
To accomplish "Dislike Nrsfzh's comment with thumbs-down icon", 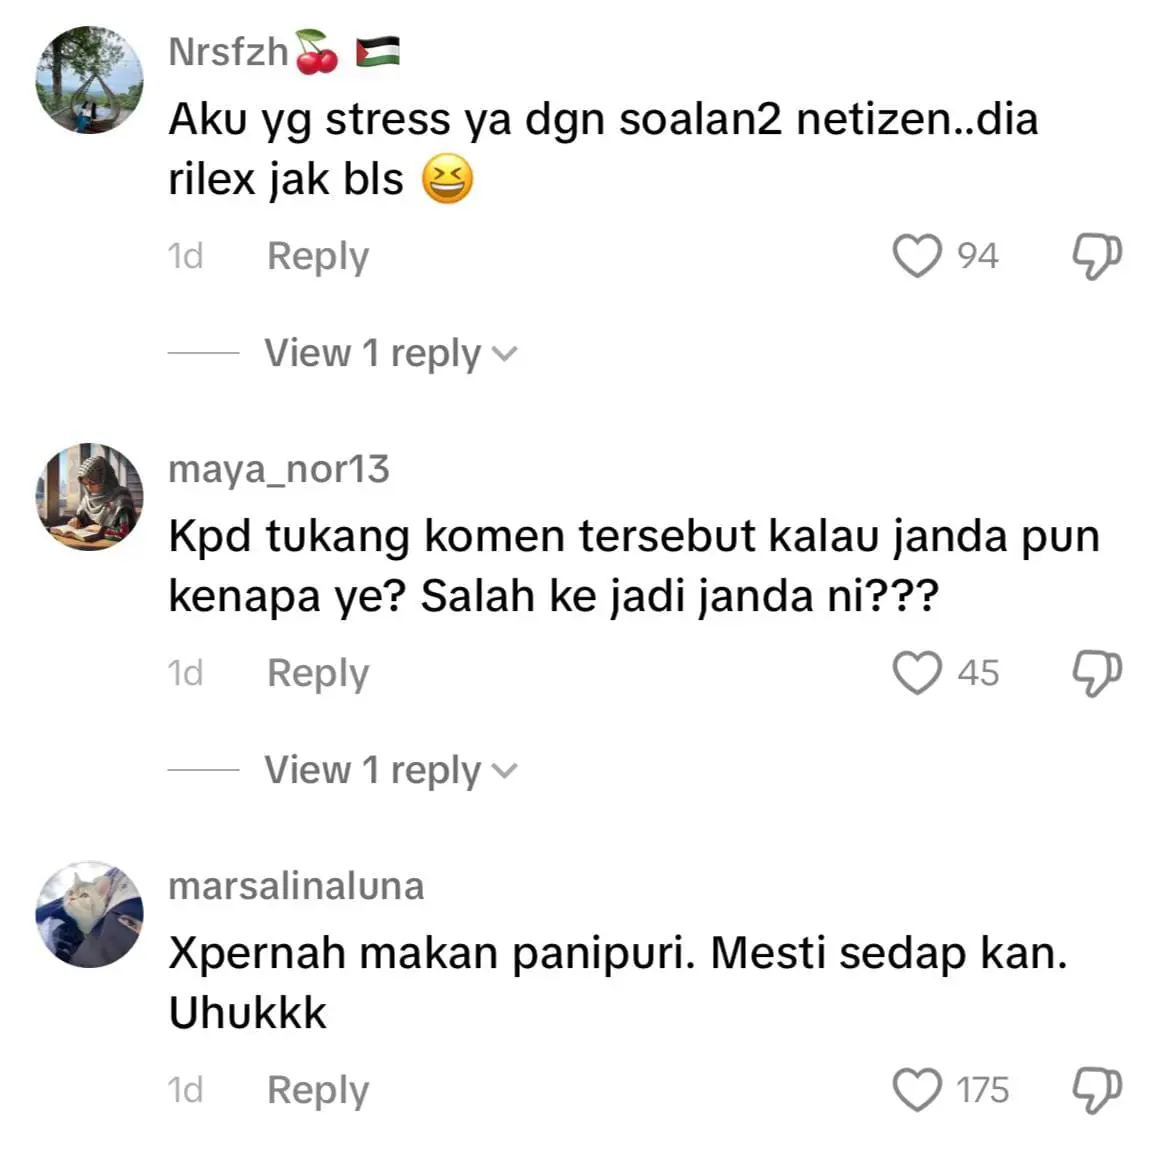I will tap(1097, 256).
